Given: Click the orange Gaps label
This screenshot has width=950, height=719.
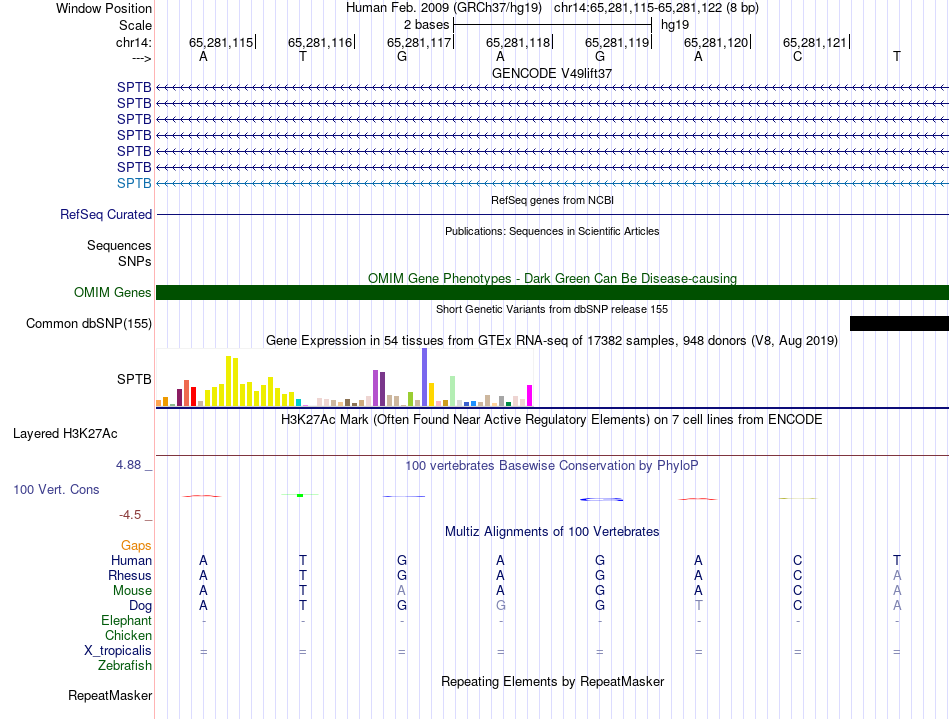Looking at the screenshot, I should click(x=136, y=546).
